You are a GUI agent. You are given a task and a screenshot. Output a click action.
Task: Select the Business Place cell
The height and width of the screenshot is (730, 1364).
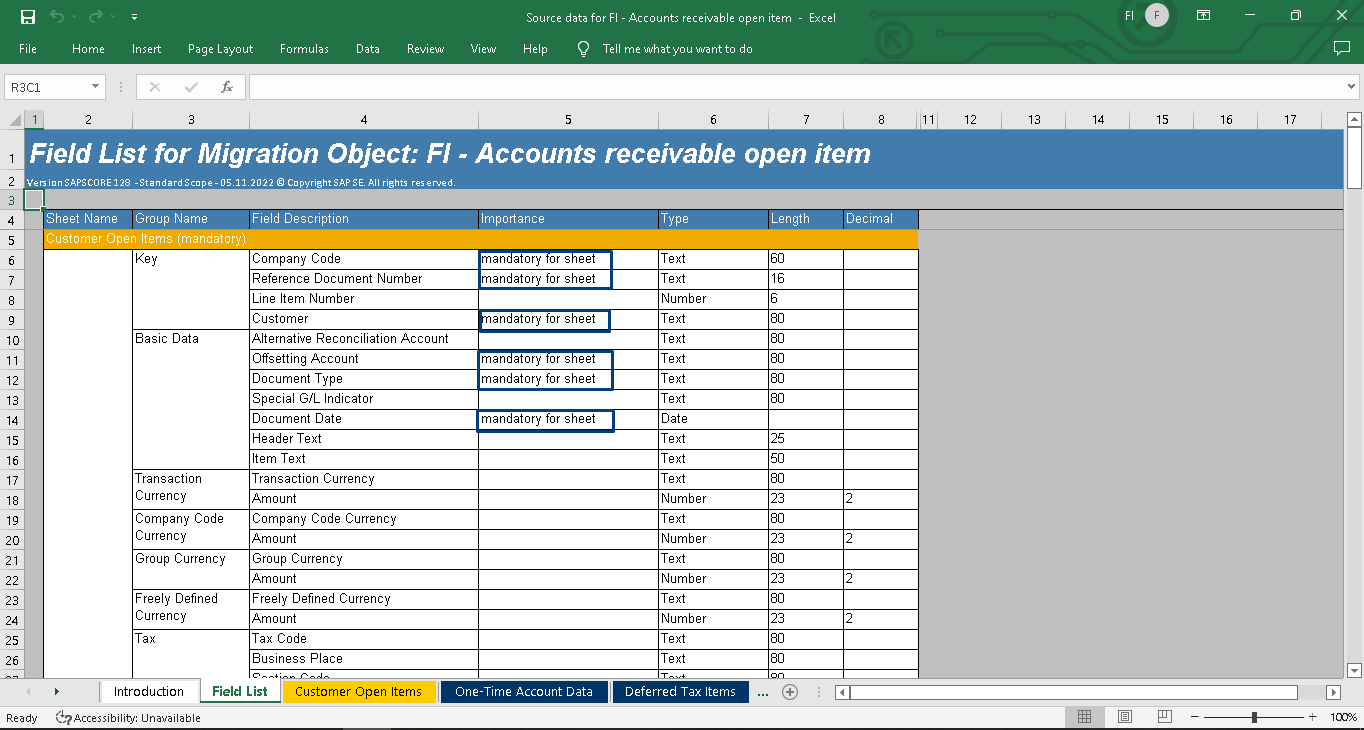[364, 659]
